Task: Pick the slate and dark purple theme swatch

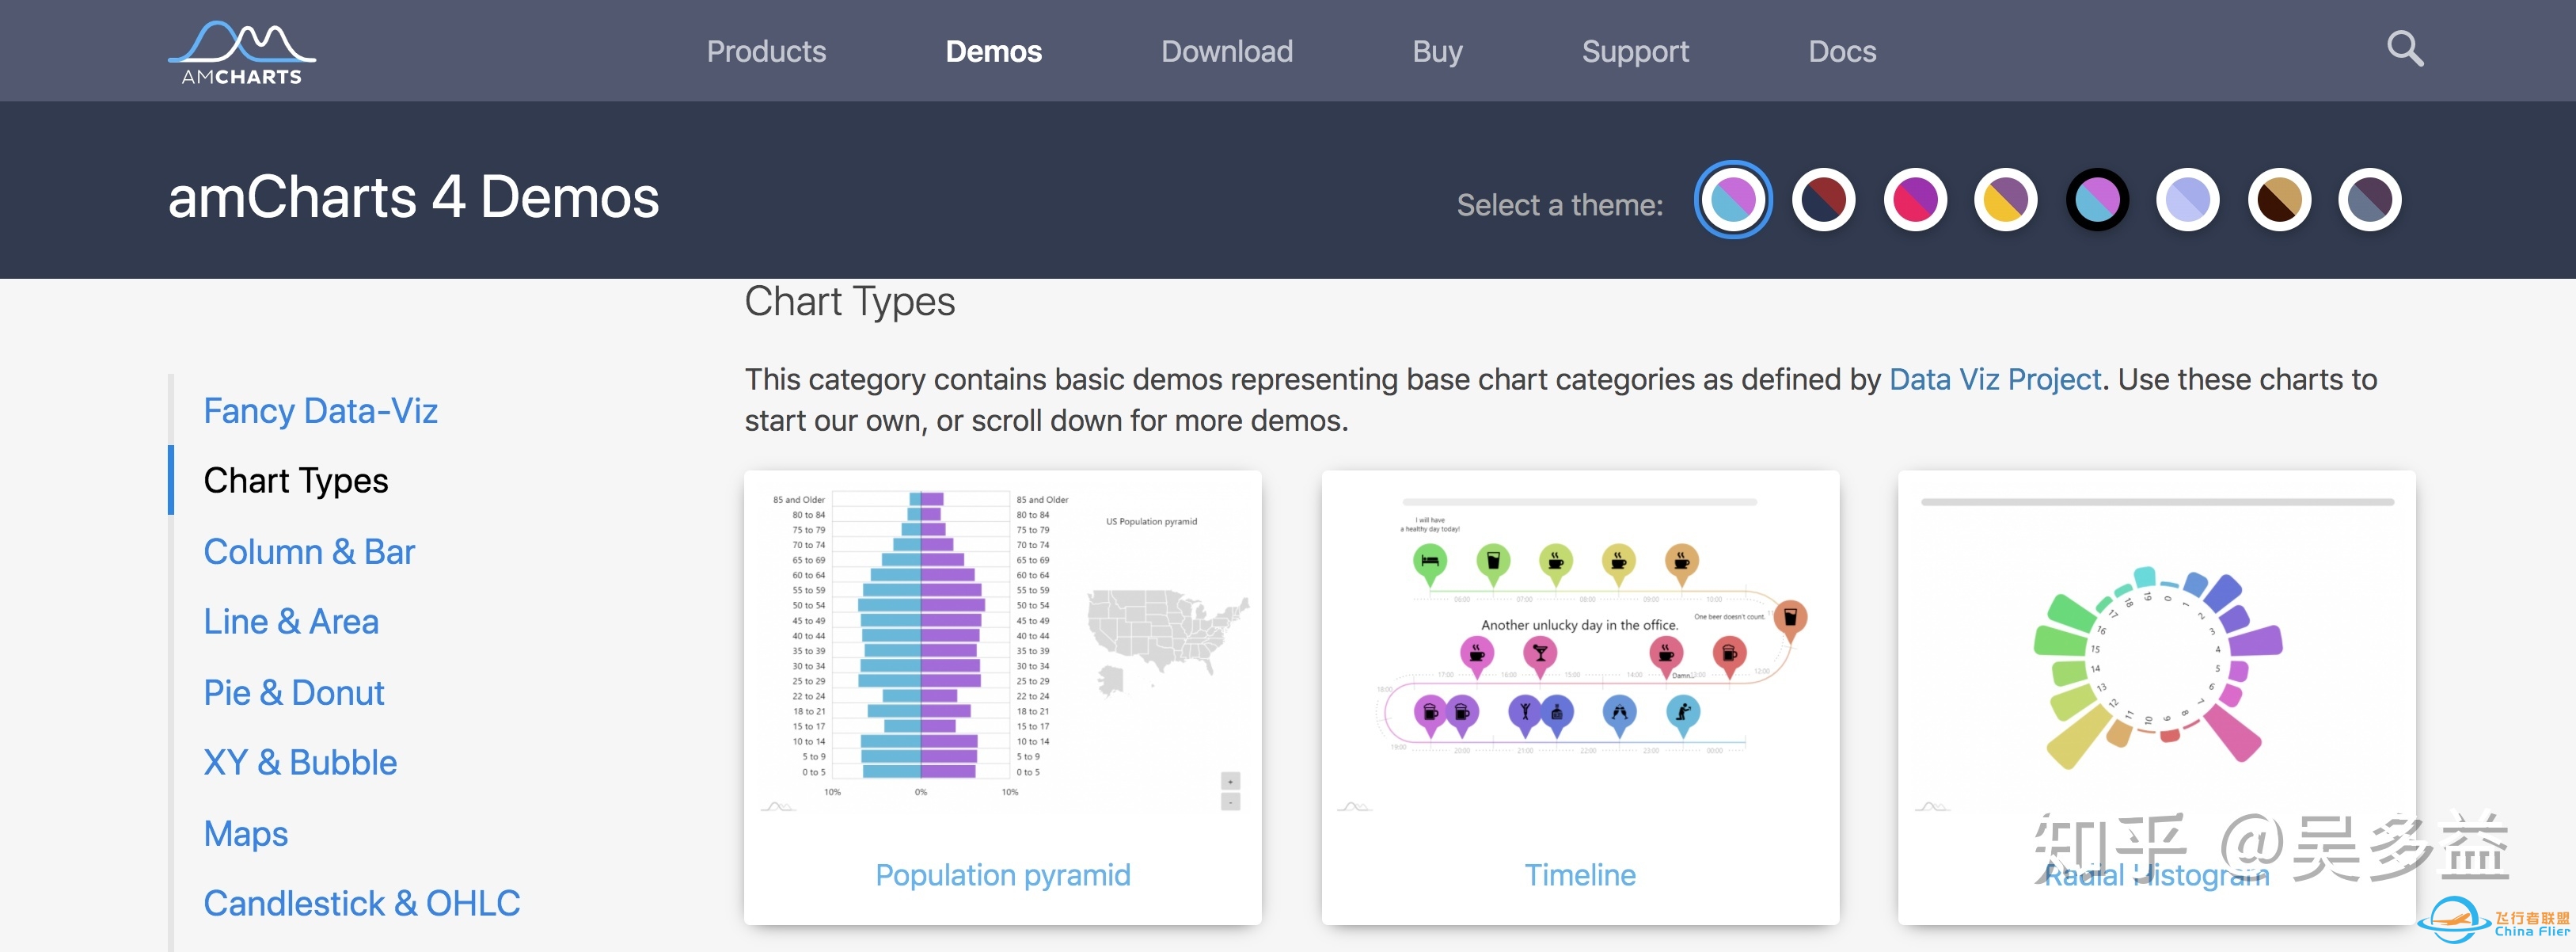Action: 2370,200
